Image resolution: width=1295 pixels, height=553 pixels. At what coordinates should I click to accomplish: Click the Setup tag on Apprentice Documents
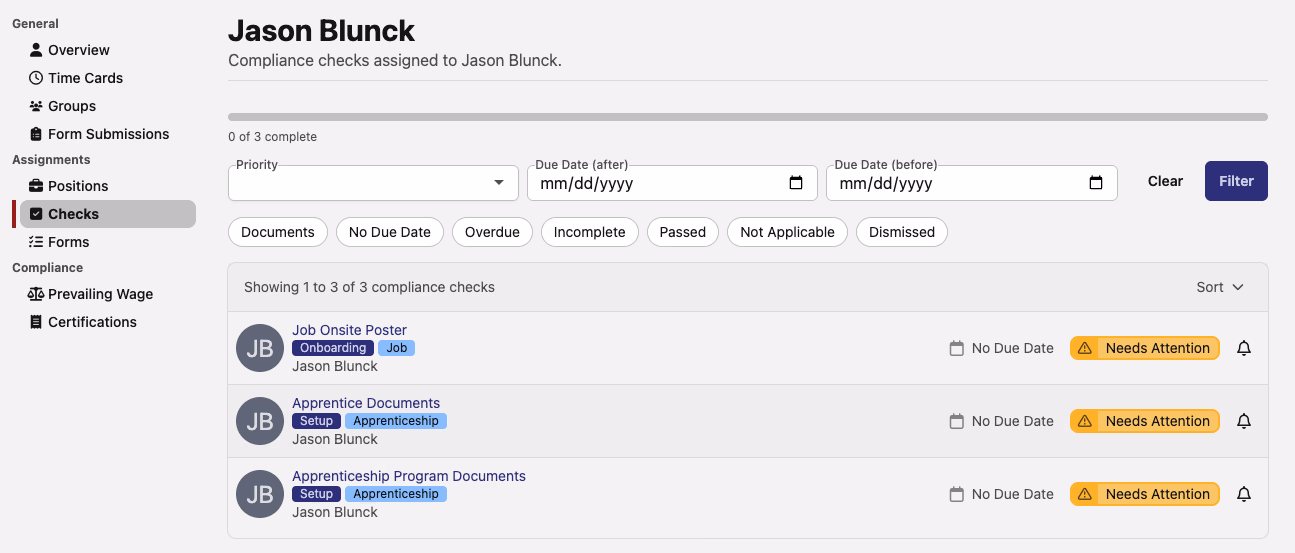[x=316, y=421]
